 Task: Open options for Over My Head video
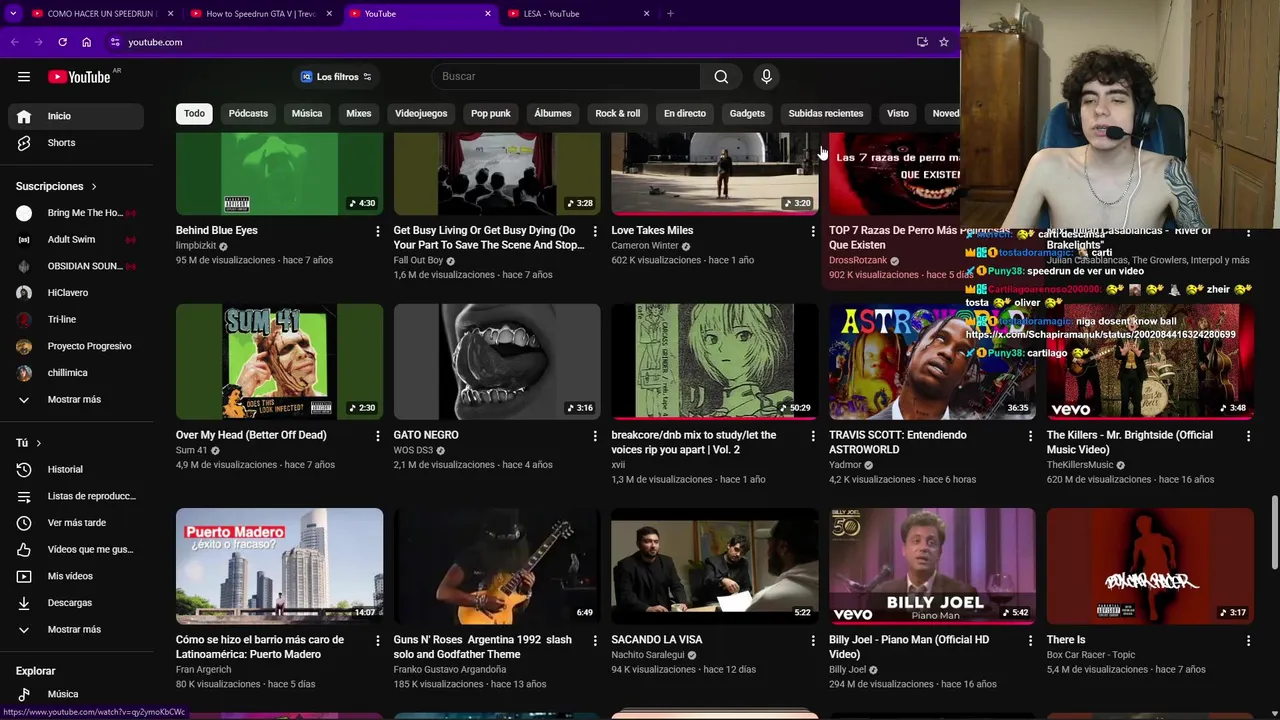click(x=377, y=436)
